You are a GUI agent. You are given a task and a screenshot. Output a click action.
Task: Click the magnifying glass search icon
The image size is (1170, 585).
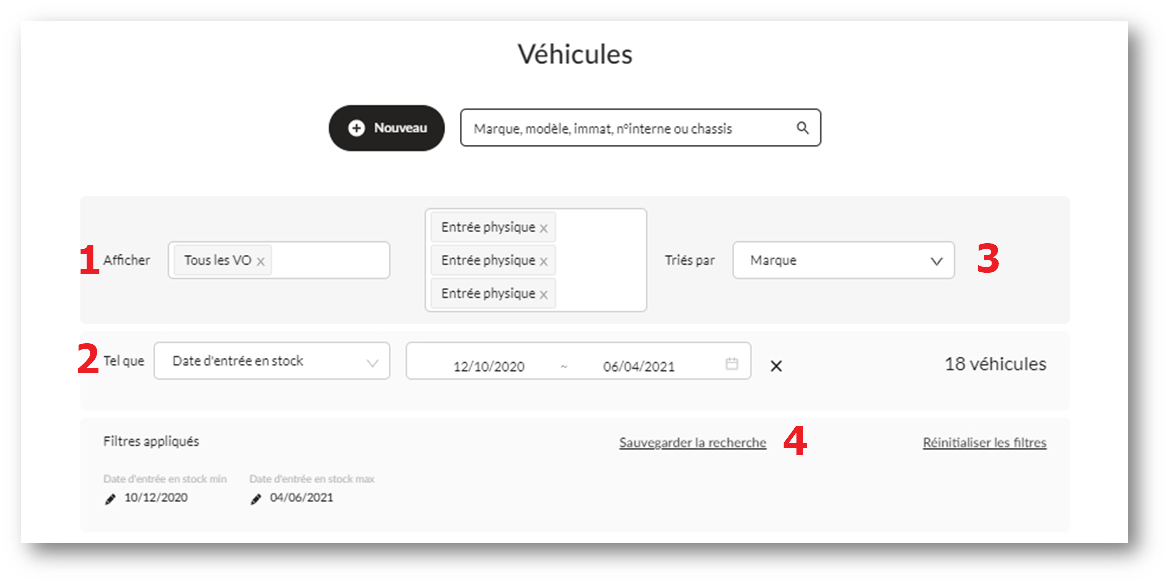coord(803,128)
